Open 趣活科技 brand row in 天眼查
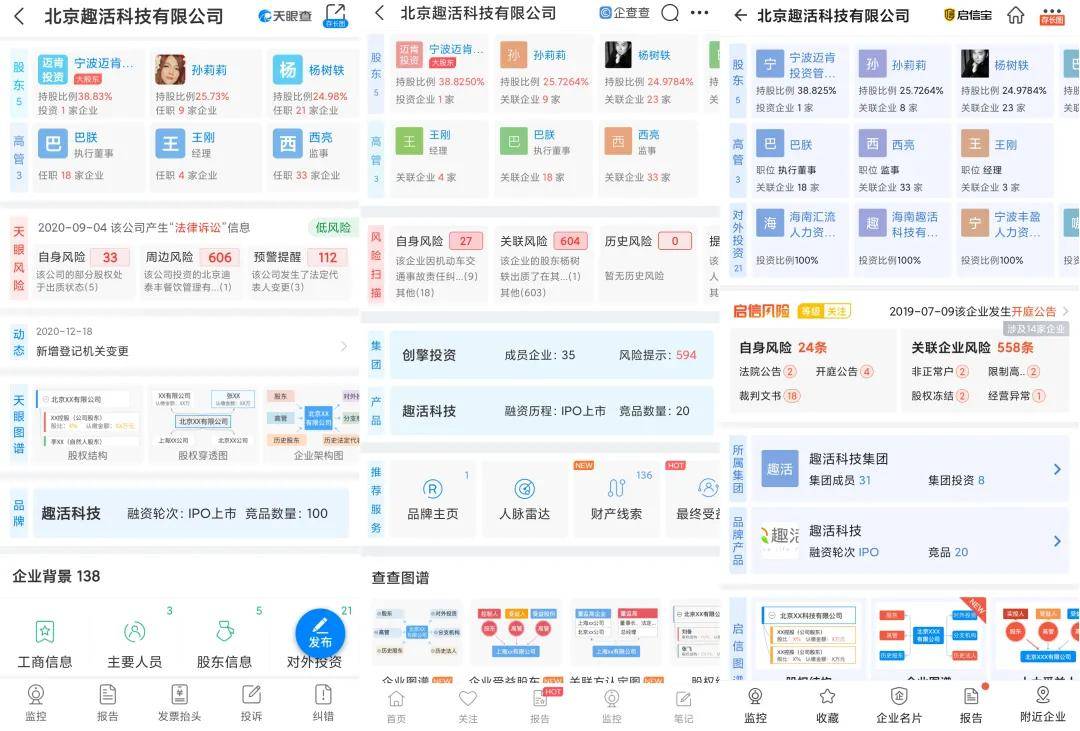This screenshot has width=1080, height=731. coord(191,513)
